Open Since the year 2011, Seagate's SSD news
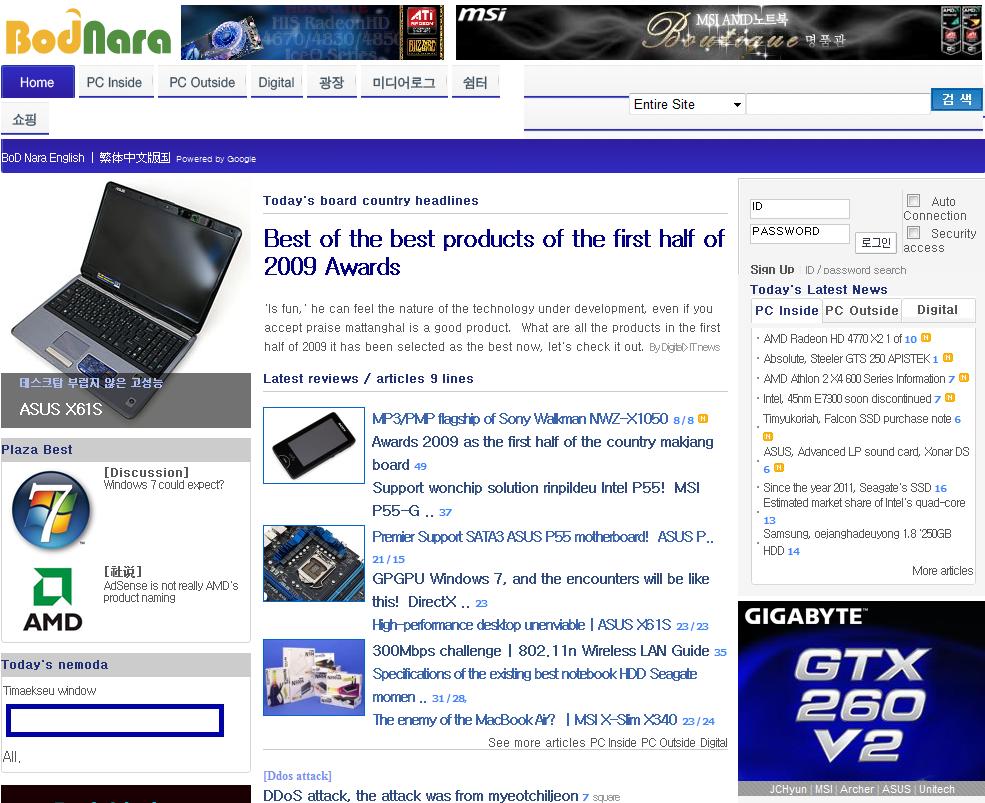Screen dimensions: 985x803 point(847,488)
